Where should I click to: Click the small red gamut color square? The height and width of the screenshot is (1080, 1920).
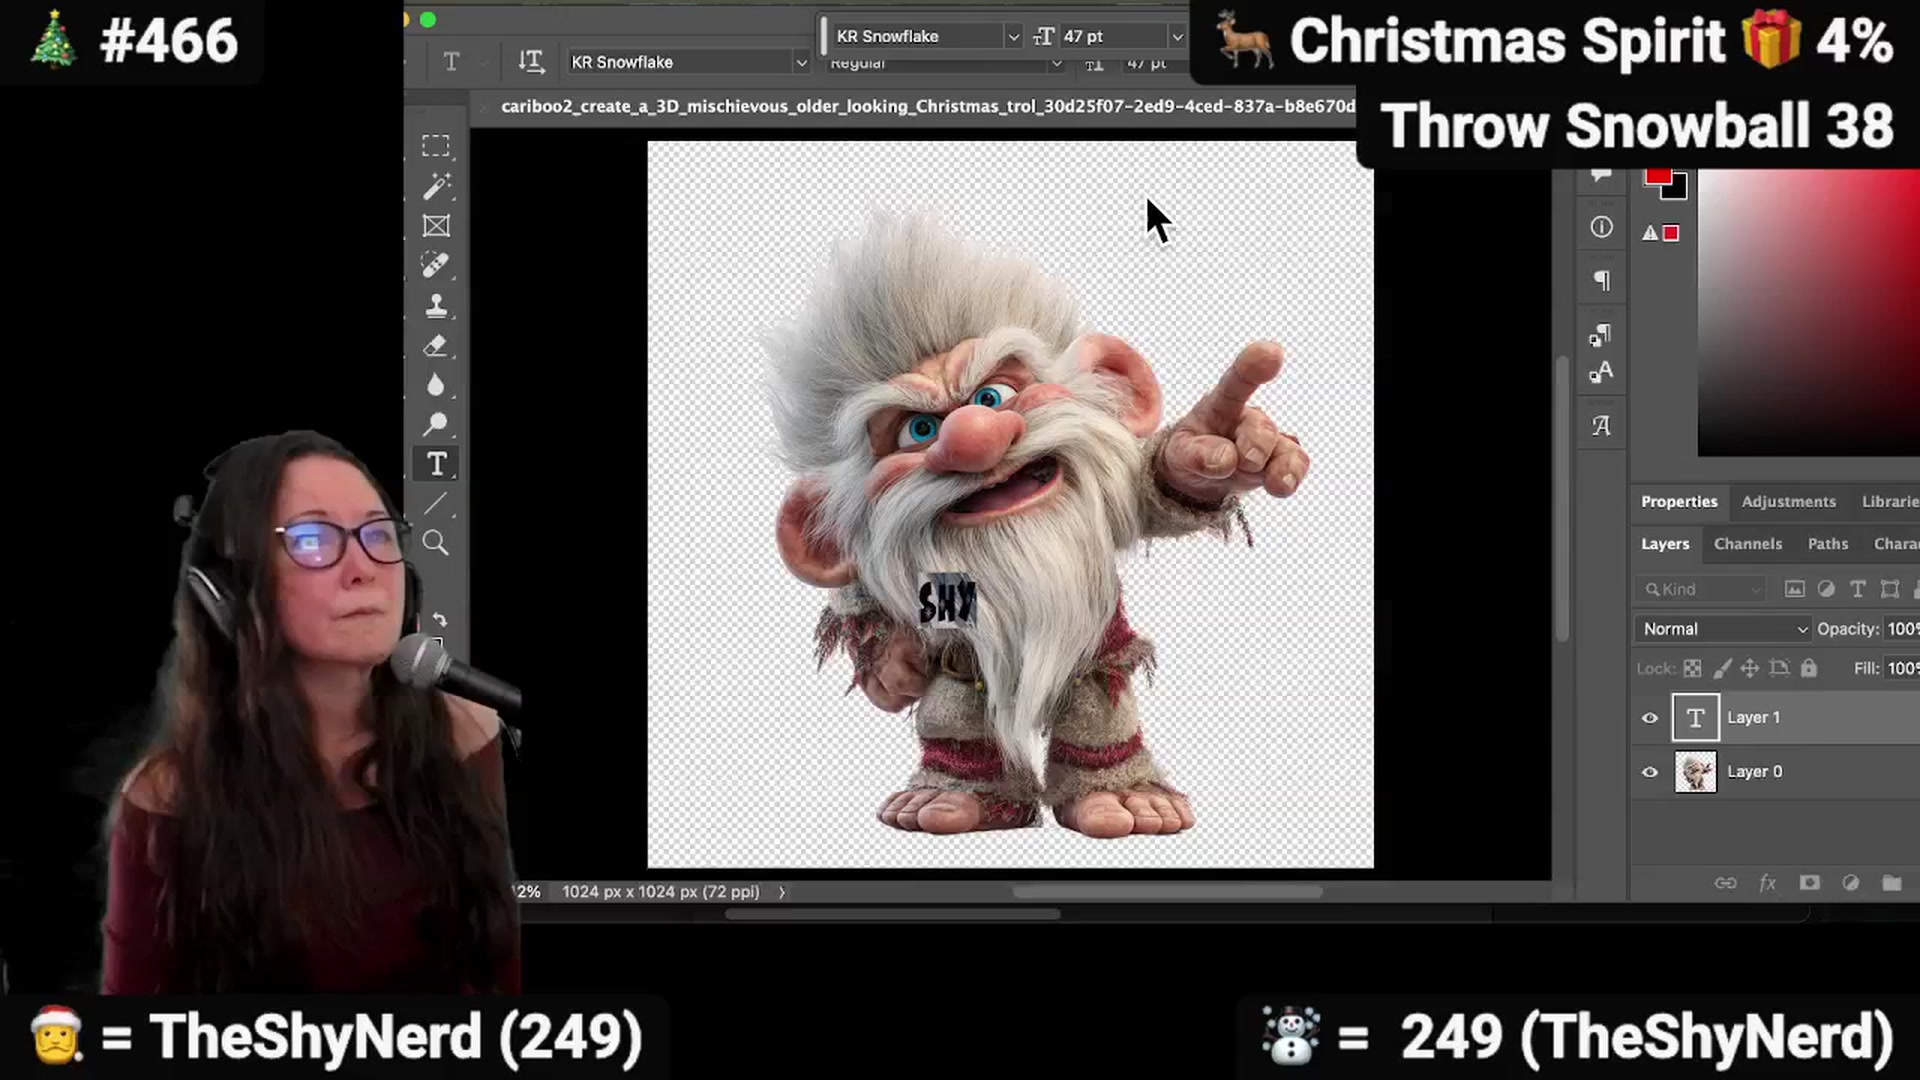(1671, 233)
